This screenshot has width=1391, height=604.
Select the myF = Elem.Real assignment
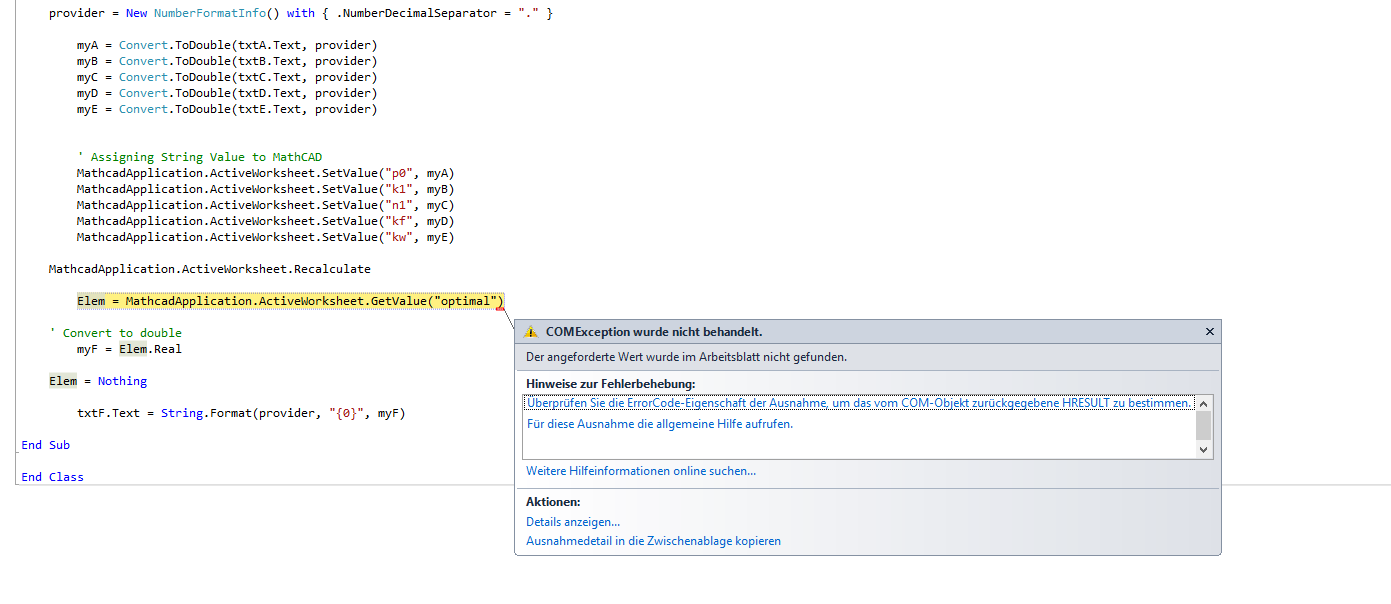pos(125,348)
